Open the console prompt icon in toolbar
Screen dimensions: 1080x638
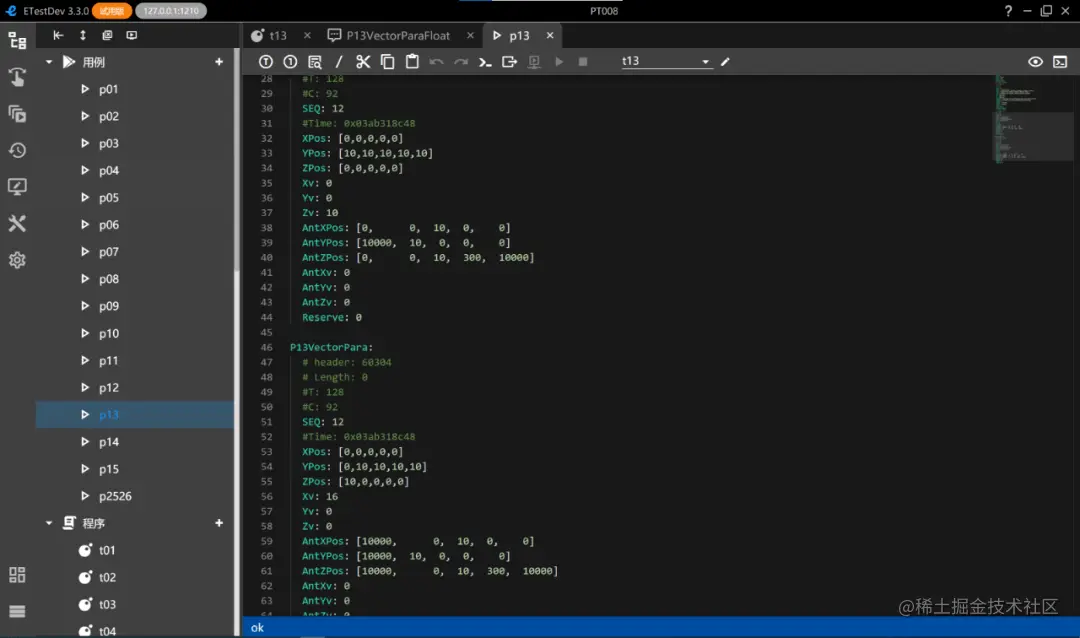[x=485, y=62]
